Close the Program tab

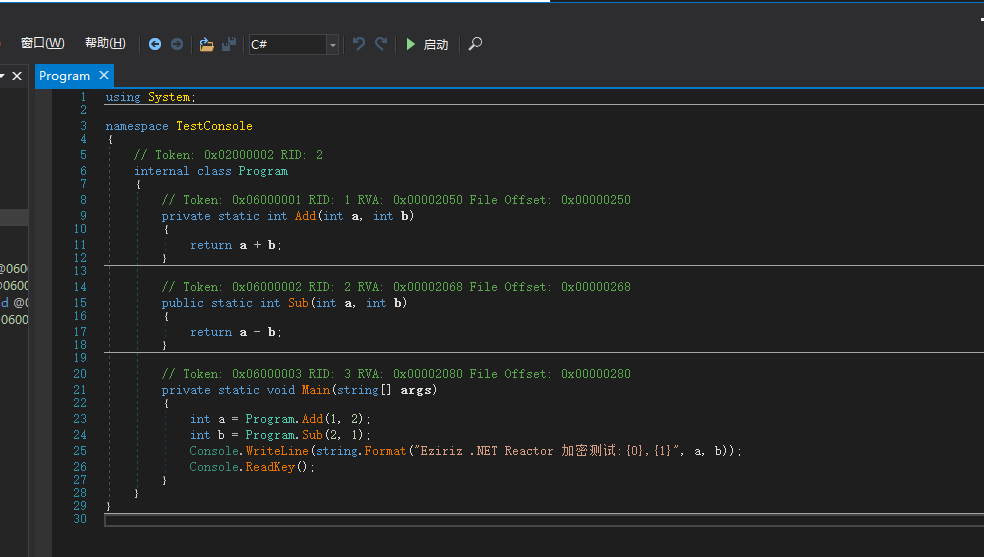pos(104,76)
